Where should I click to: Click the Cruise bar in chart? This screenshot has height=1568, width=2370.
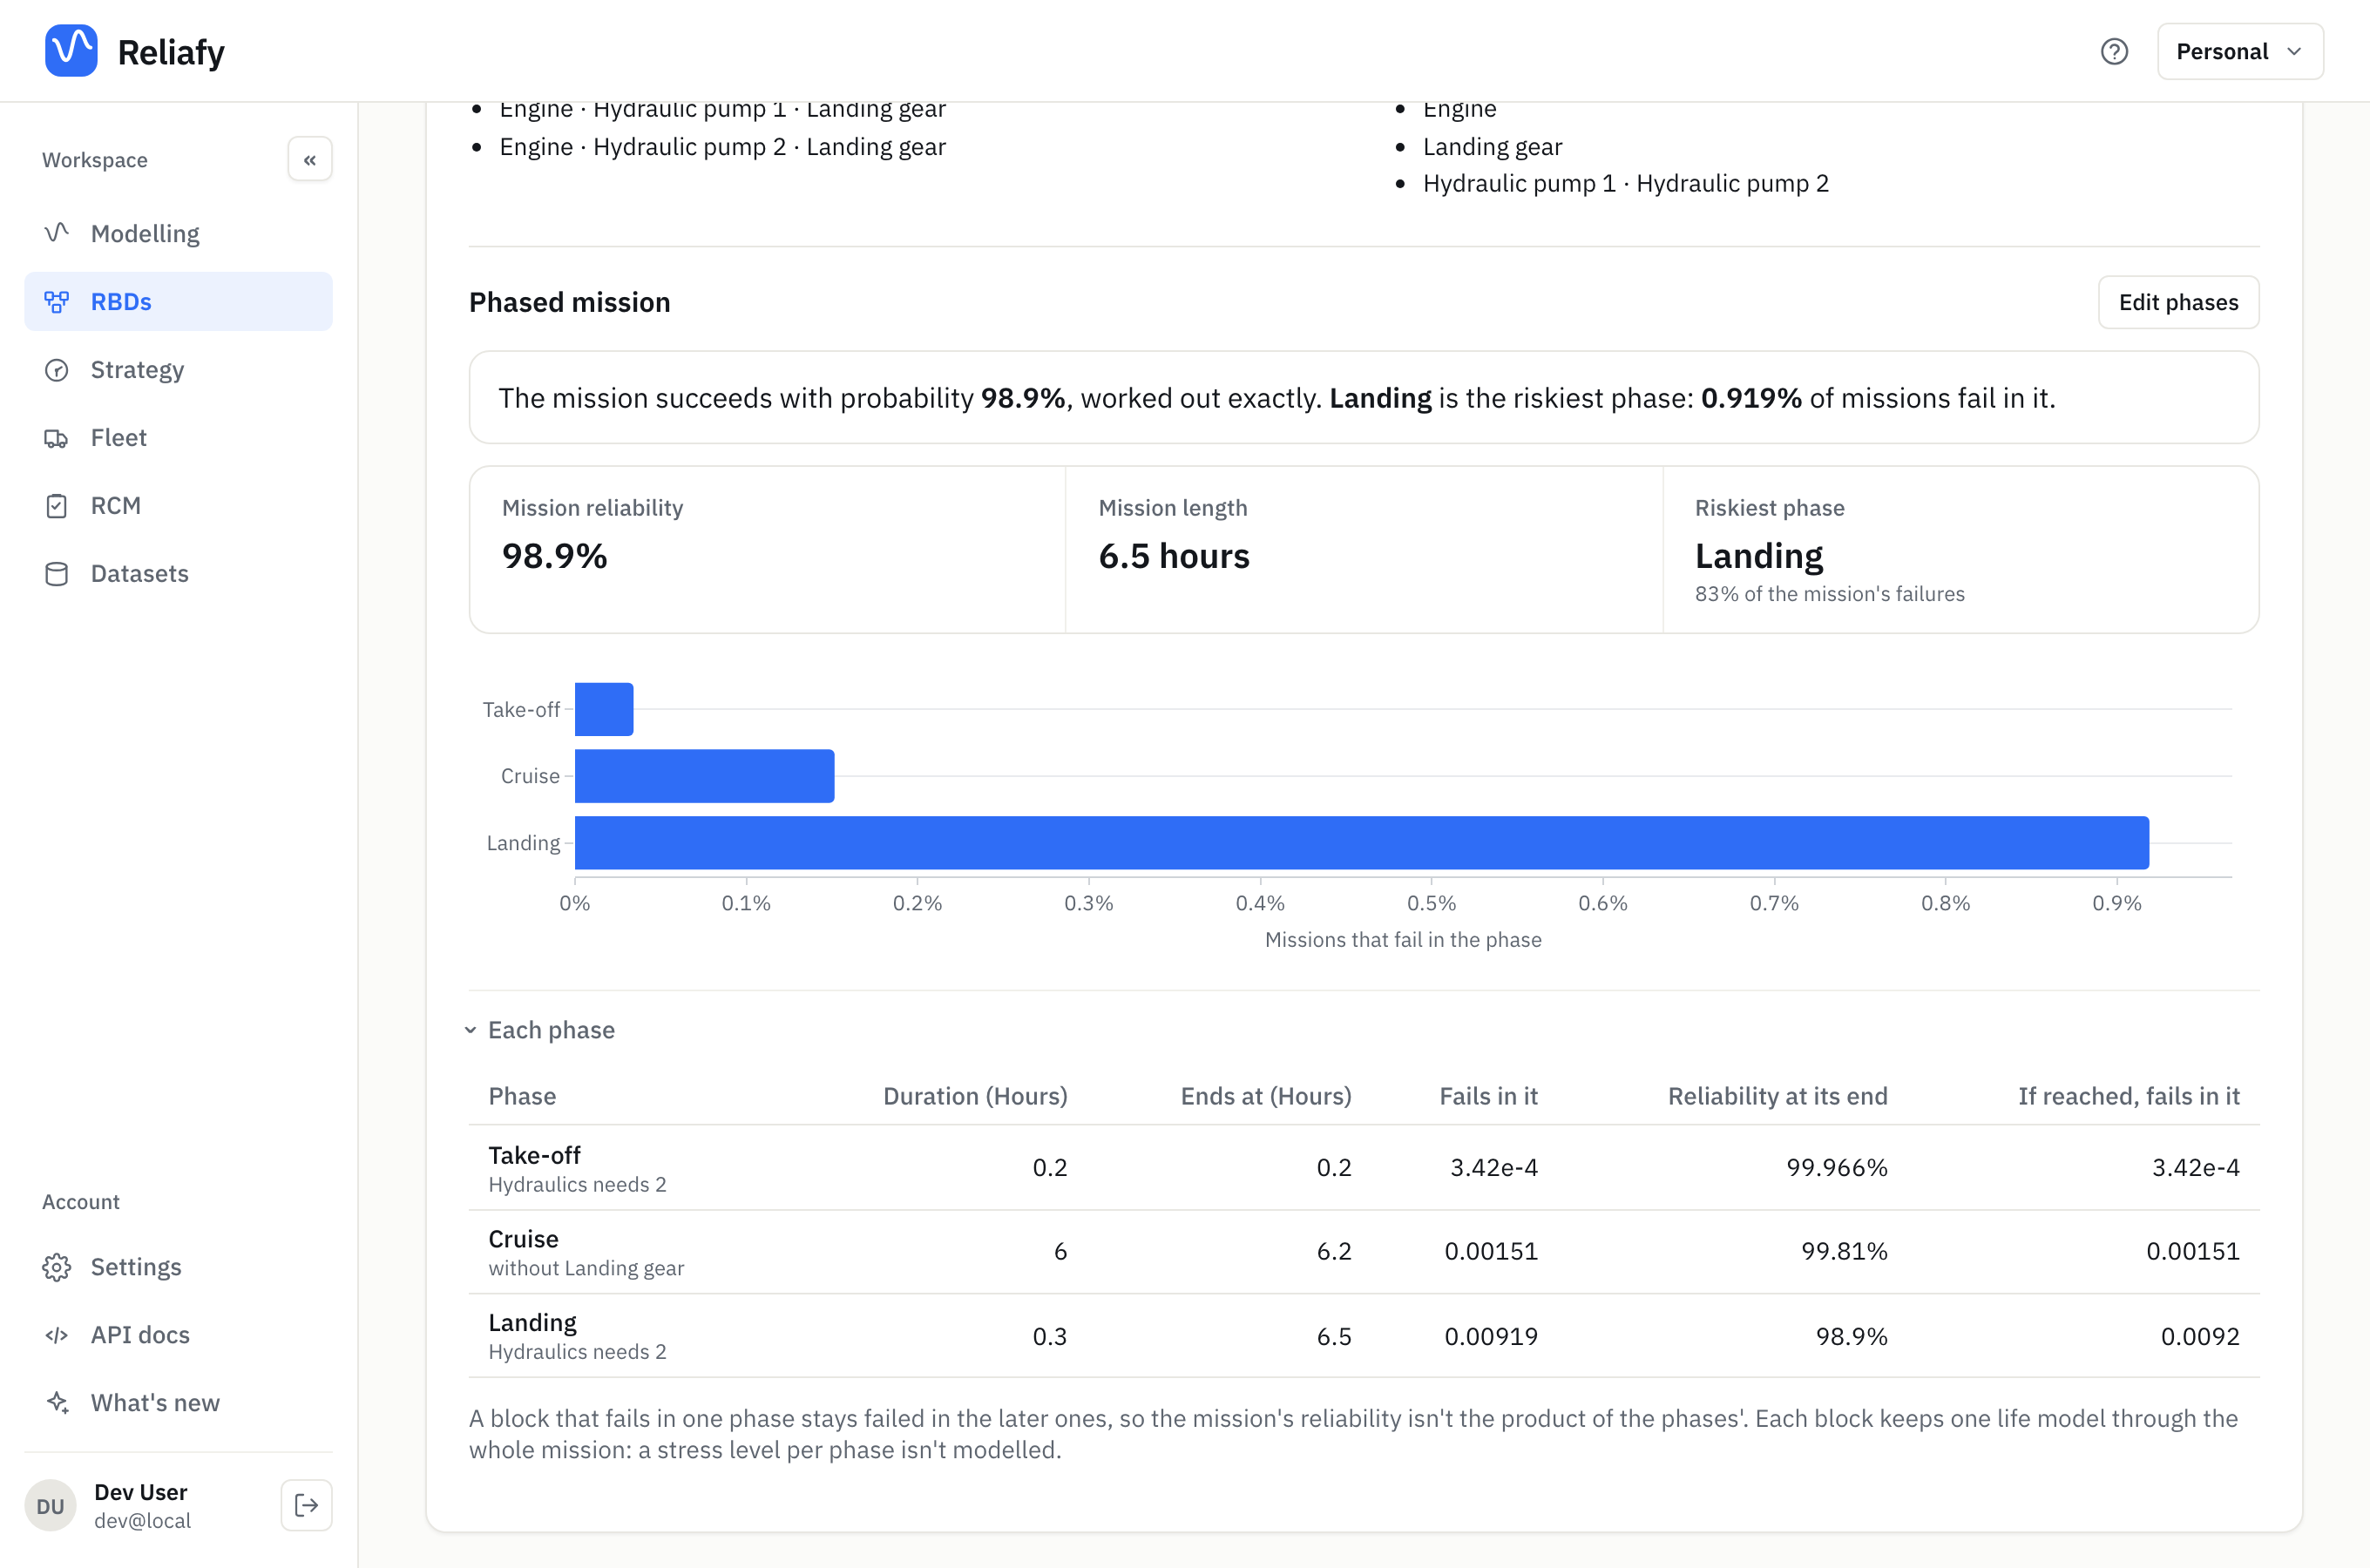(x=705, y=776)
